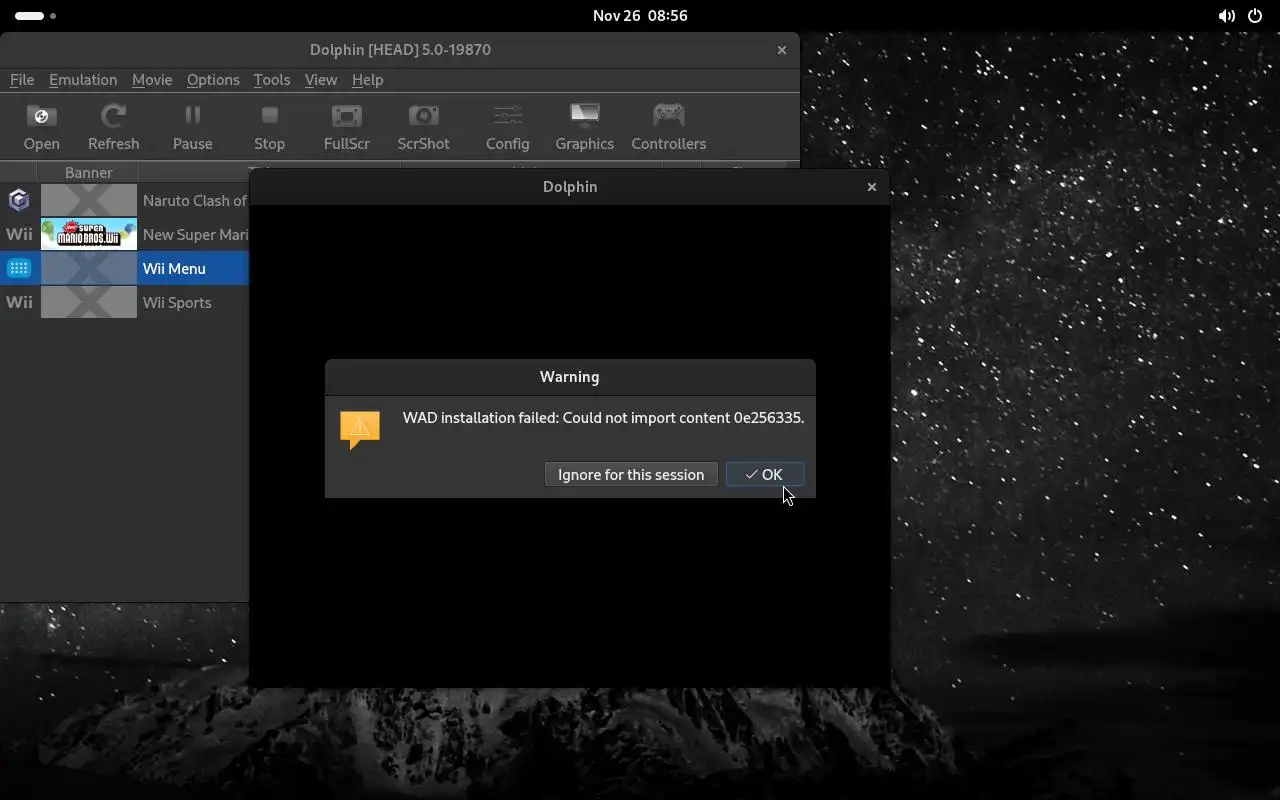Stop emulation using the toolbar

(x=269, y=127)
